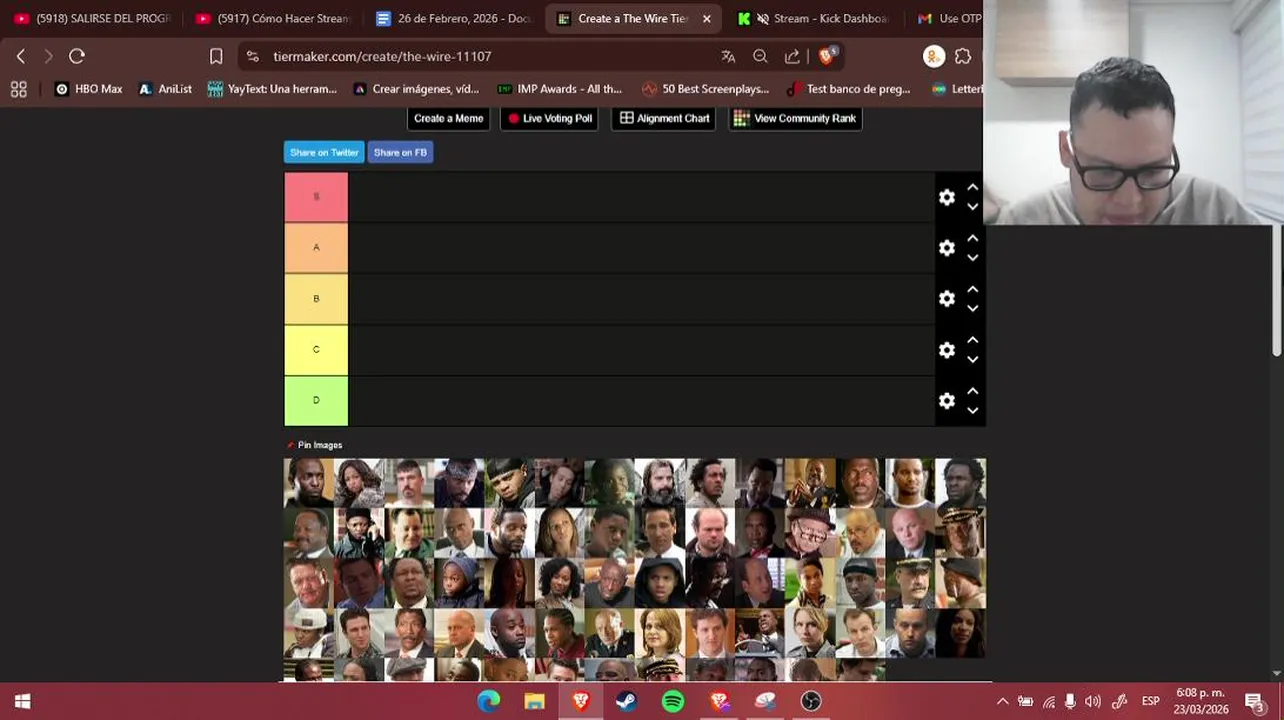Start a Live Voting Poll
1284x720 pixels.
tap(549, 118)
